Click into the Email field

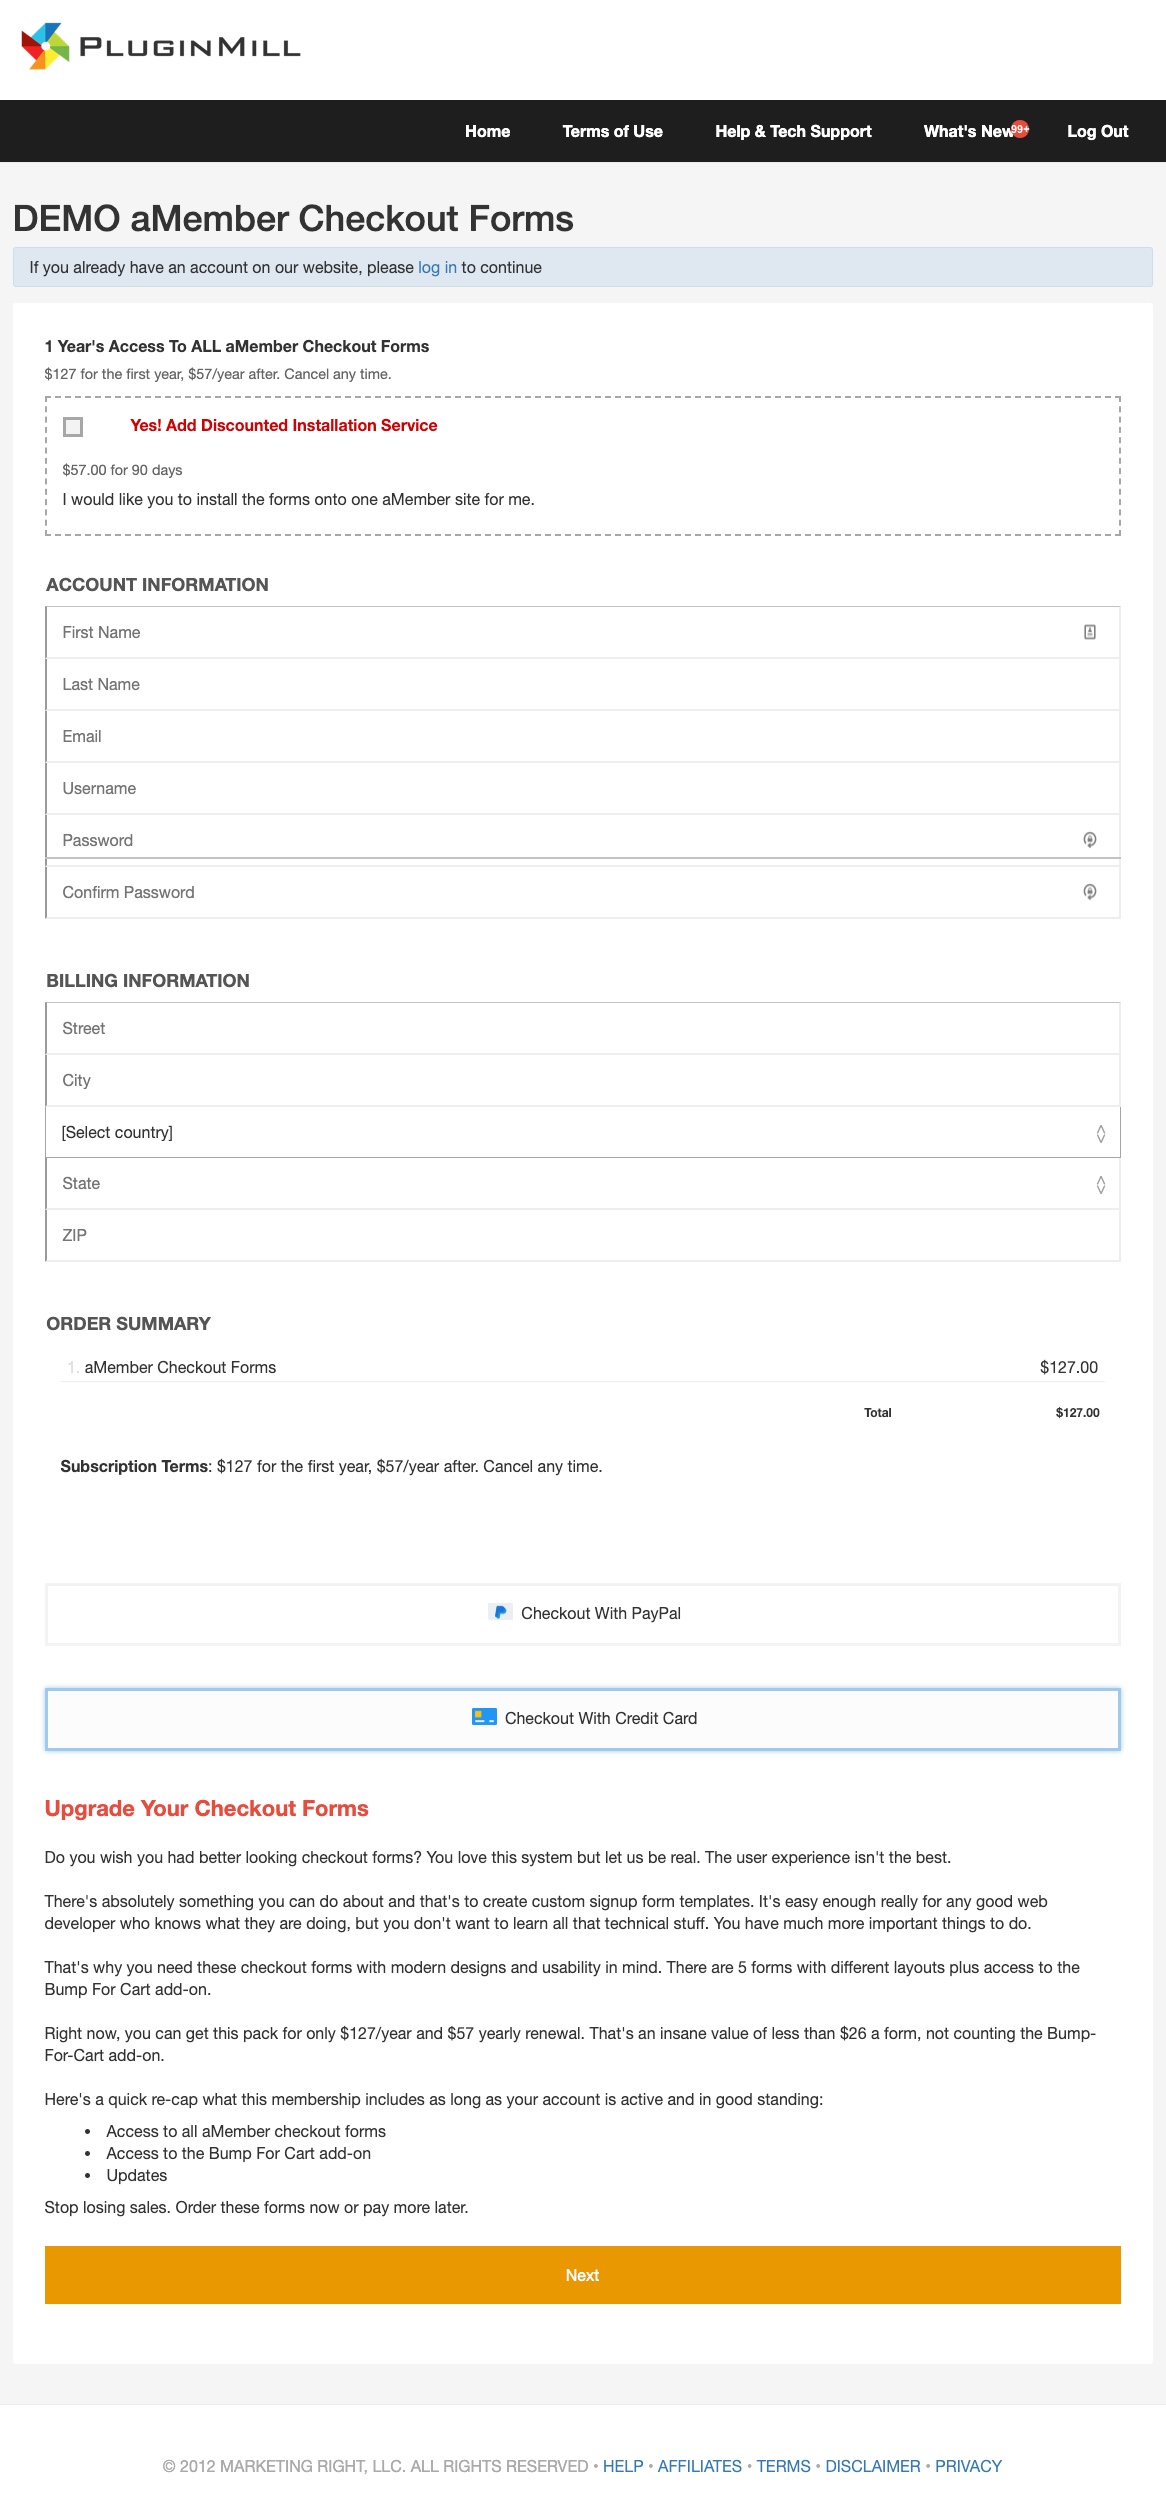click(583, 736)
